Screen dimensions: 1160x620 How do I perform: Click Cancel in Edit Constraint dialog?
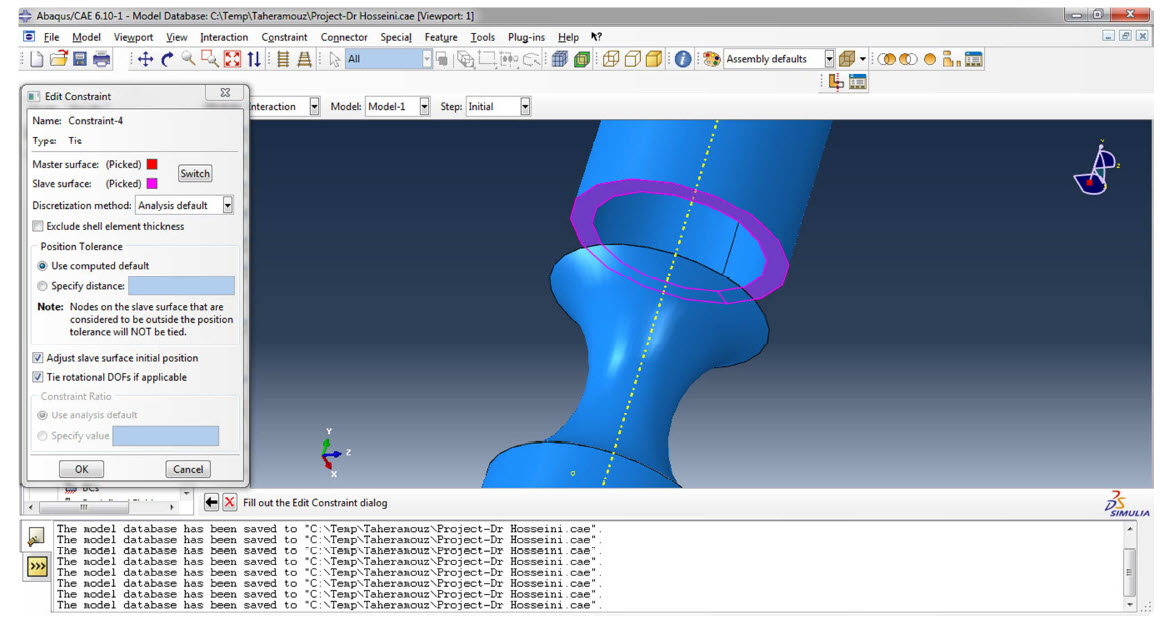tap(188, 469)
